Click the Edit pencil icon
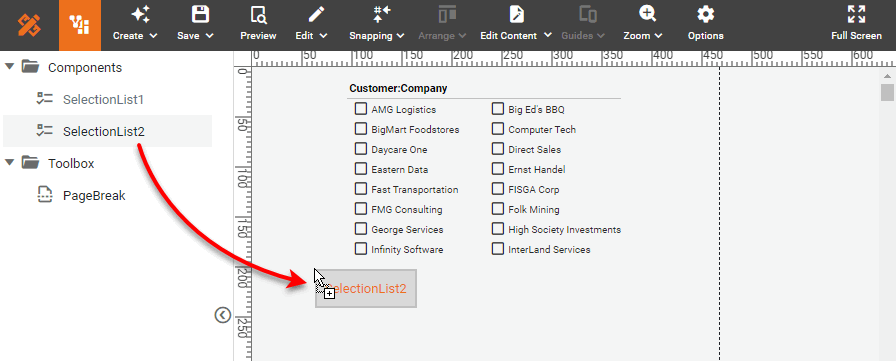 pyautogui.click(x=317, y=14)
